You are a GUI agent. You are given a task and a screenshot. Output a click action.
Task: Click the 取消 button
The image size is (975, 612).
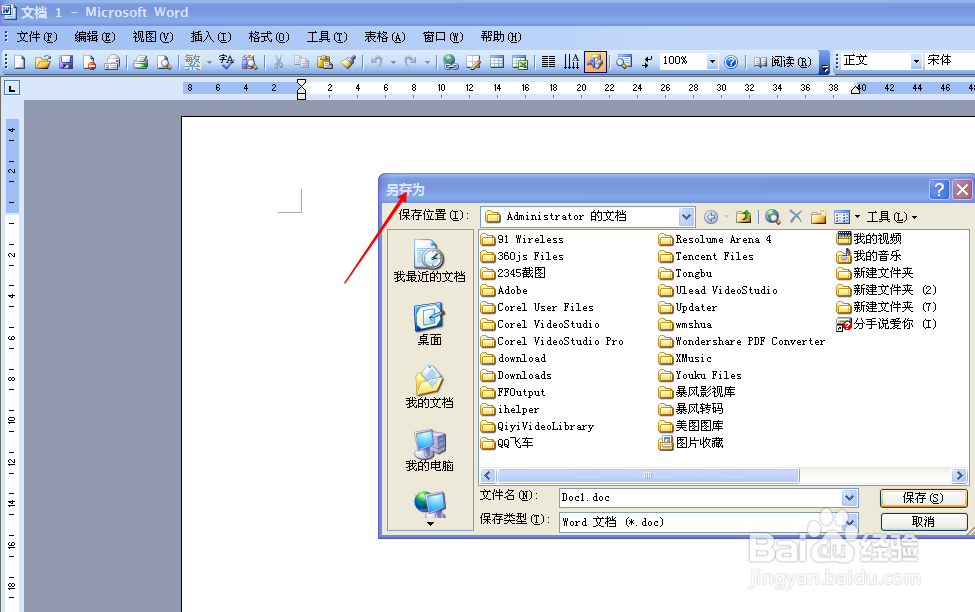pos(923,521)
